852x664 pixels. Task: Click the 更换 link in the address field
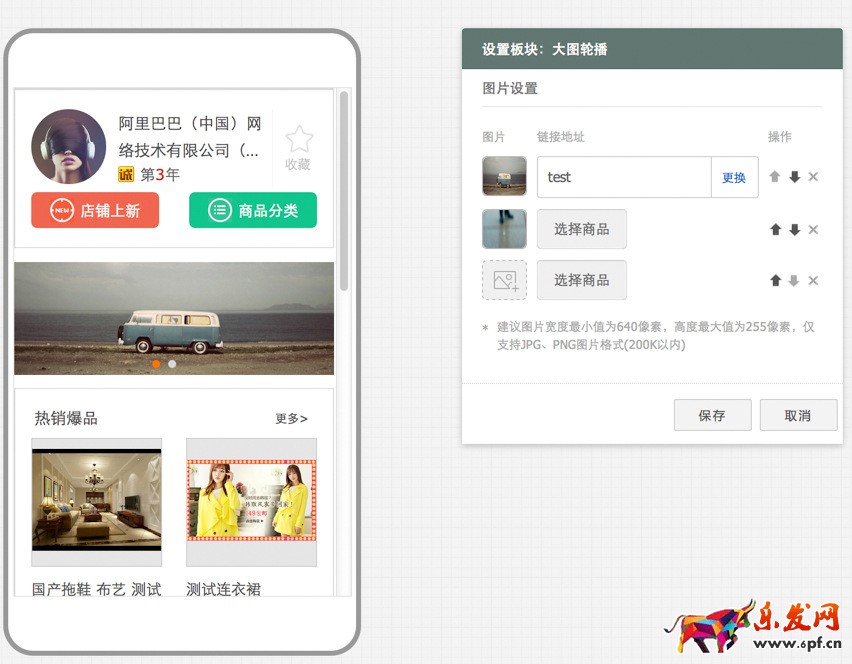click(x=734, y=177)
